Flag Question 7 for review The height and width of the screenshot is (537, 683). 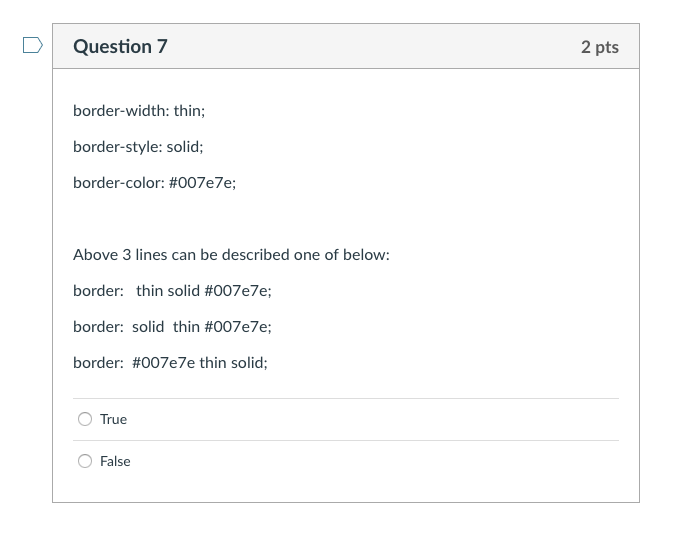(33, 45)
